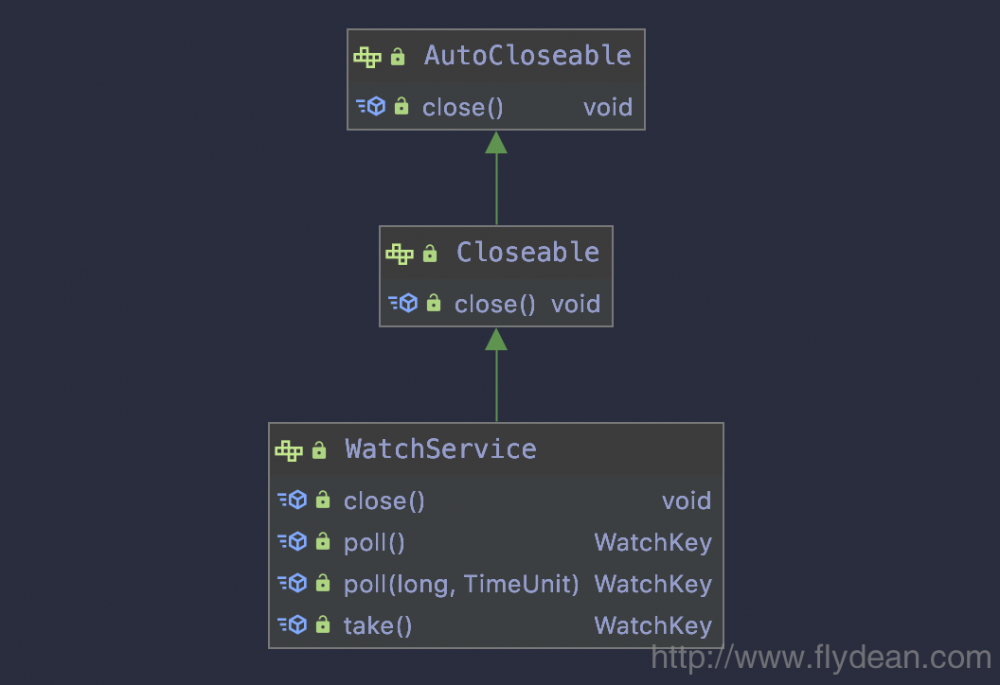Click the method icon beside AutoCloseable close()
Screen dimensions: 1000x685
coord(371,106)
